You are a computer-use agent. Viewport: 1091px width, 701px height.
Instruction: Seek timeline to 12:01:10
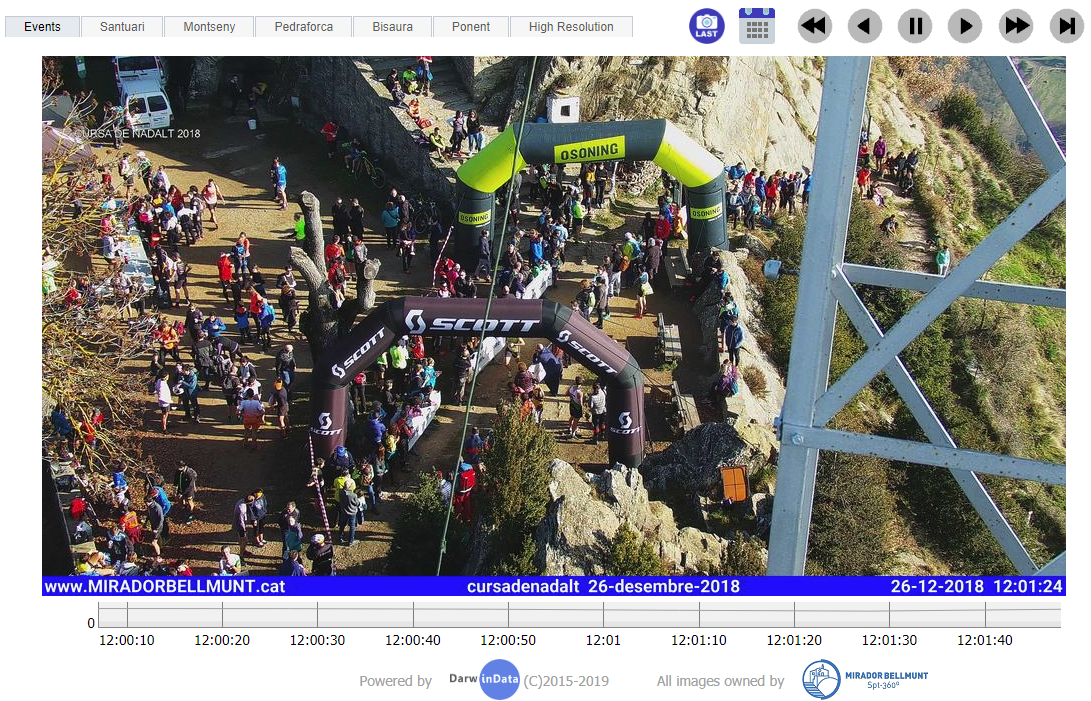[x=699, y=640]
